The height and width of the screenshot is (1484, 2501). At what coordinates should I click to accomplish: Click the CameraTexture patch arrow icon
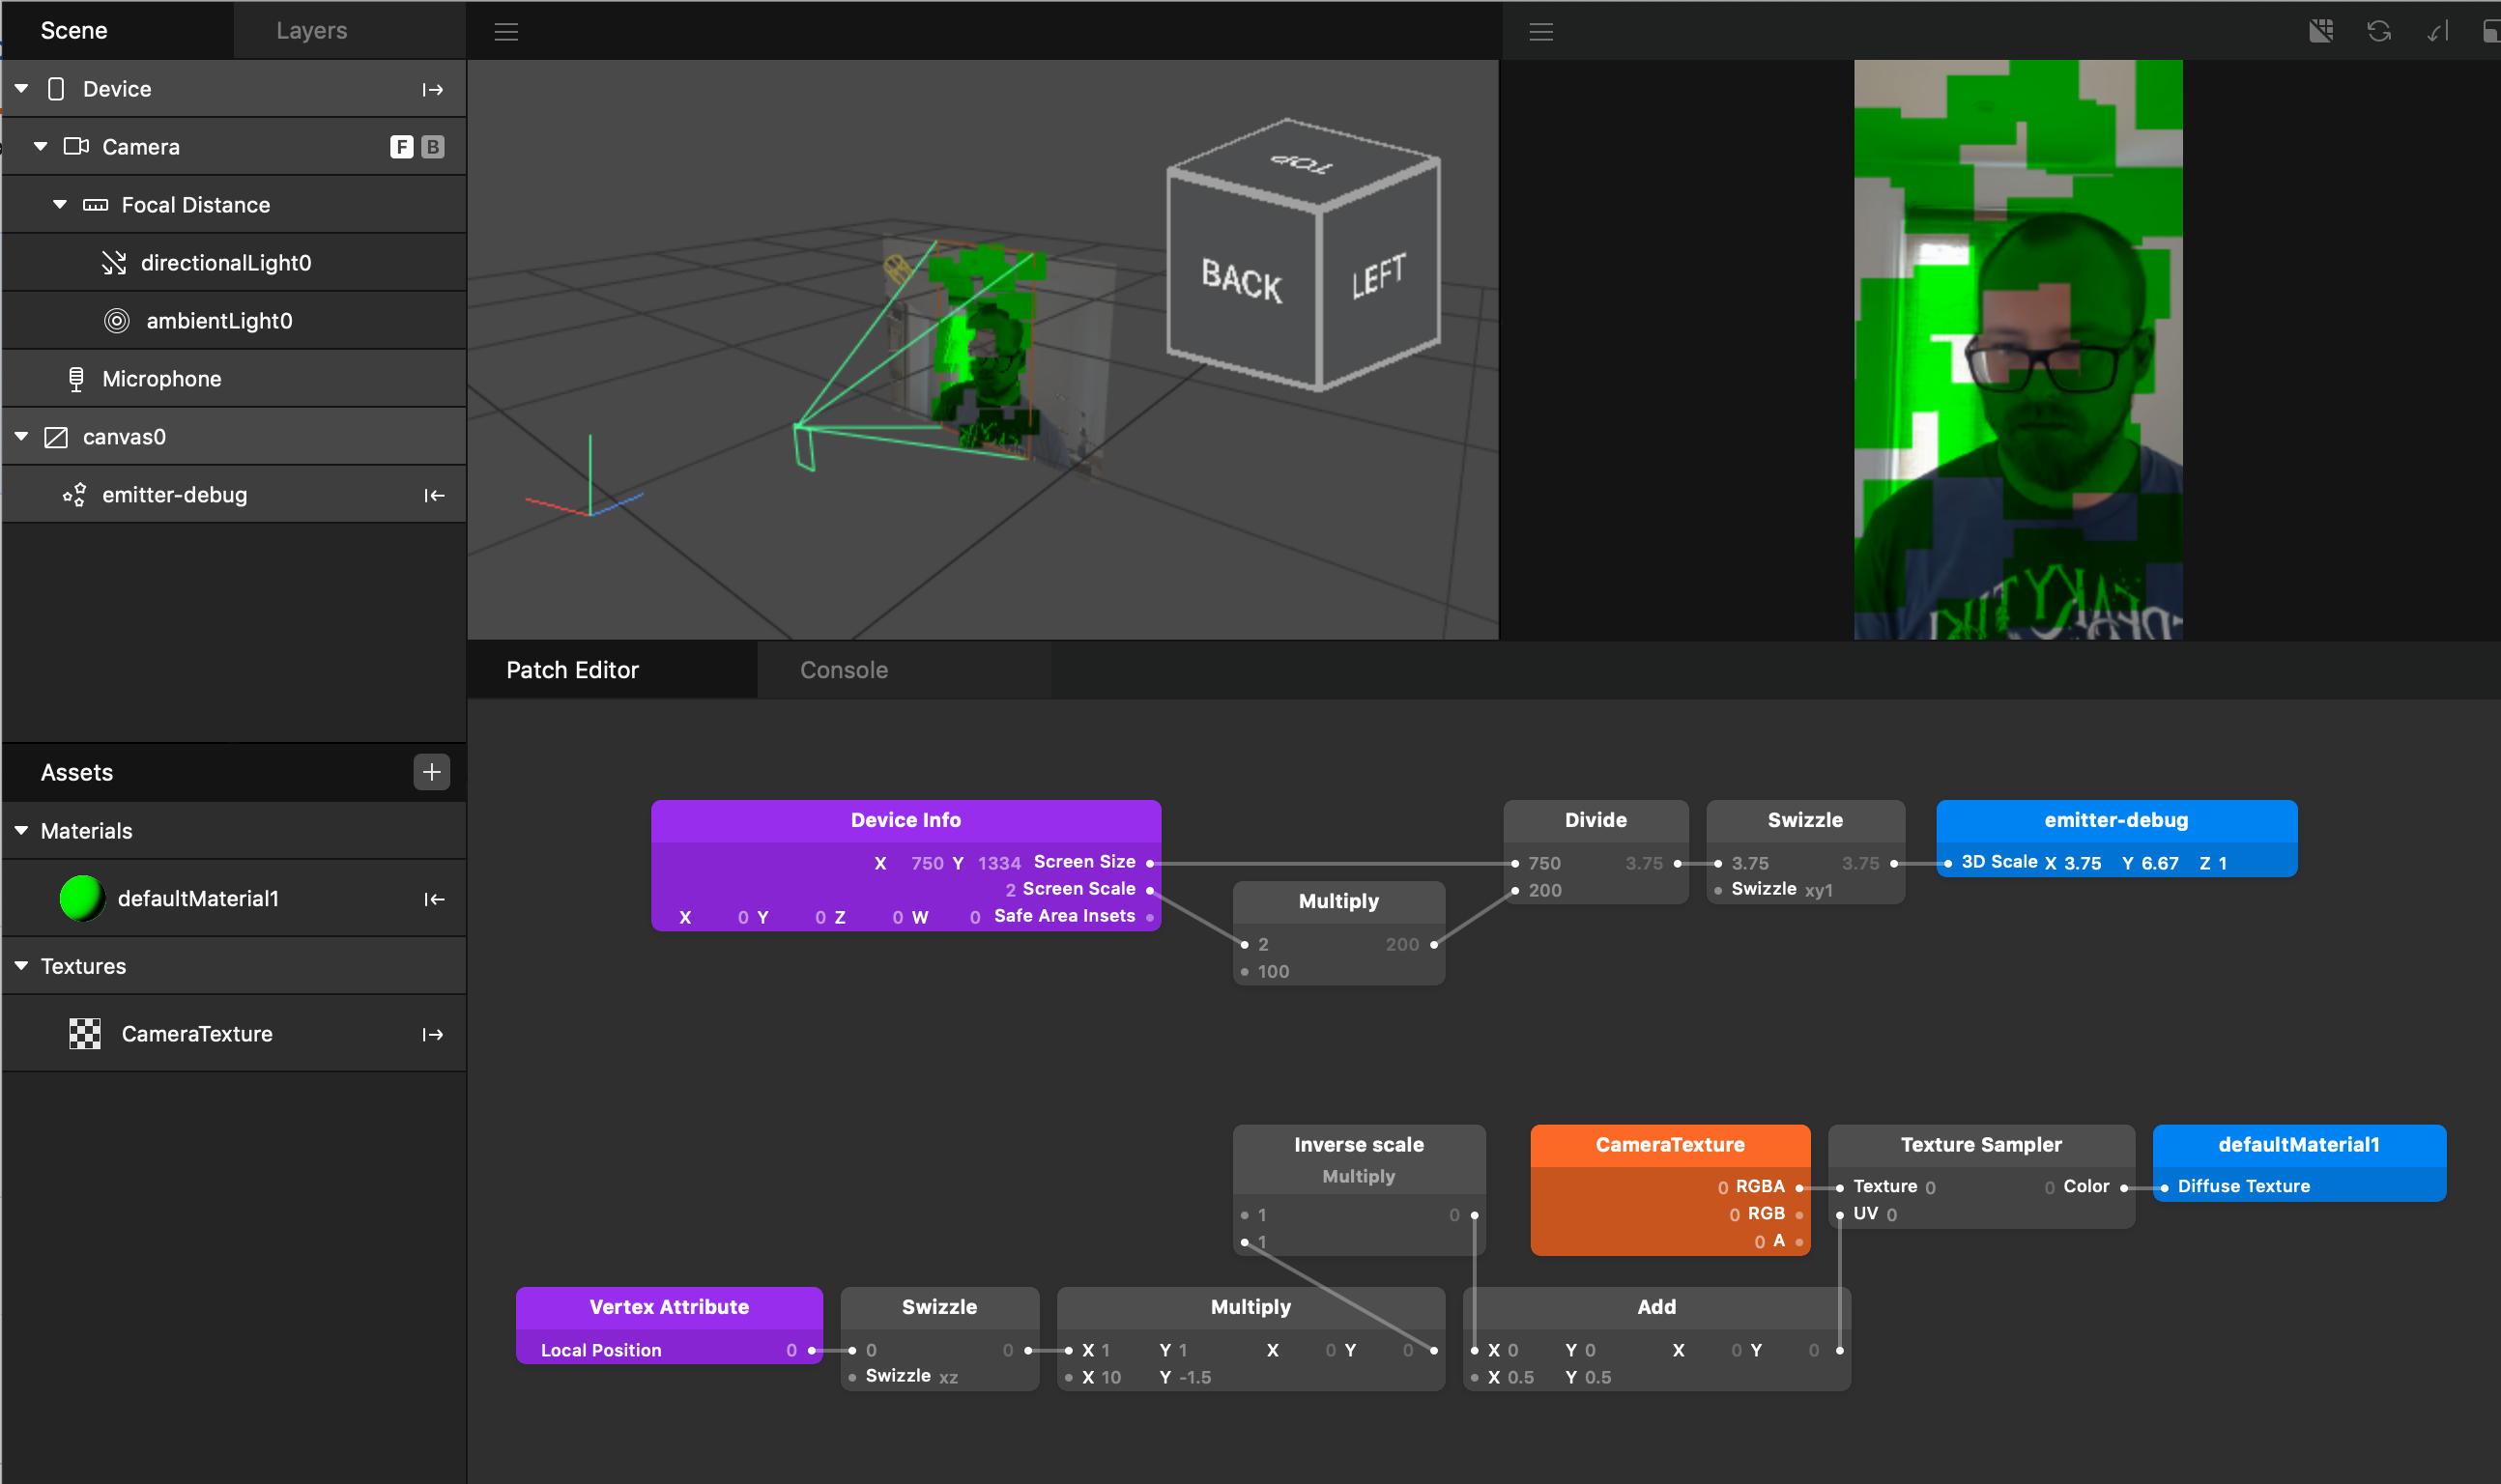tap(432, 1035)
